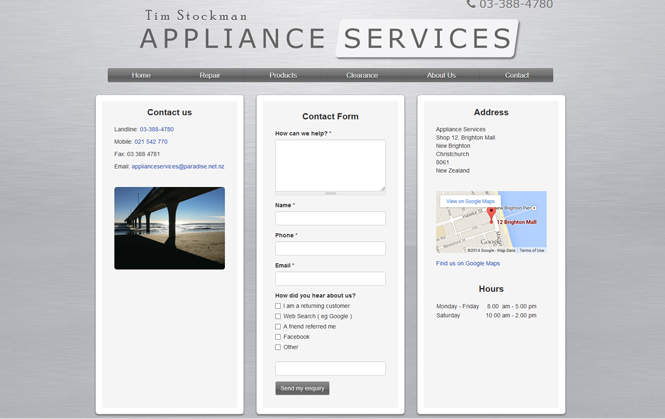Open the map Terms of Use link
The height and width of the screenshot is (419, 665).
tap(532, 250)
